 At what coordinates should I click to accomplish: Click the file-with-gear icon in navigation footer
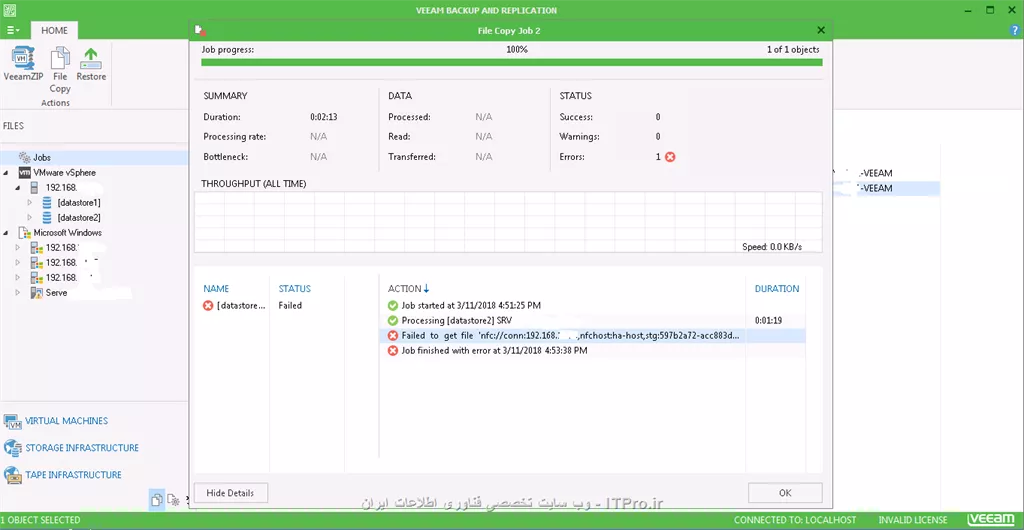coord(173,499)
